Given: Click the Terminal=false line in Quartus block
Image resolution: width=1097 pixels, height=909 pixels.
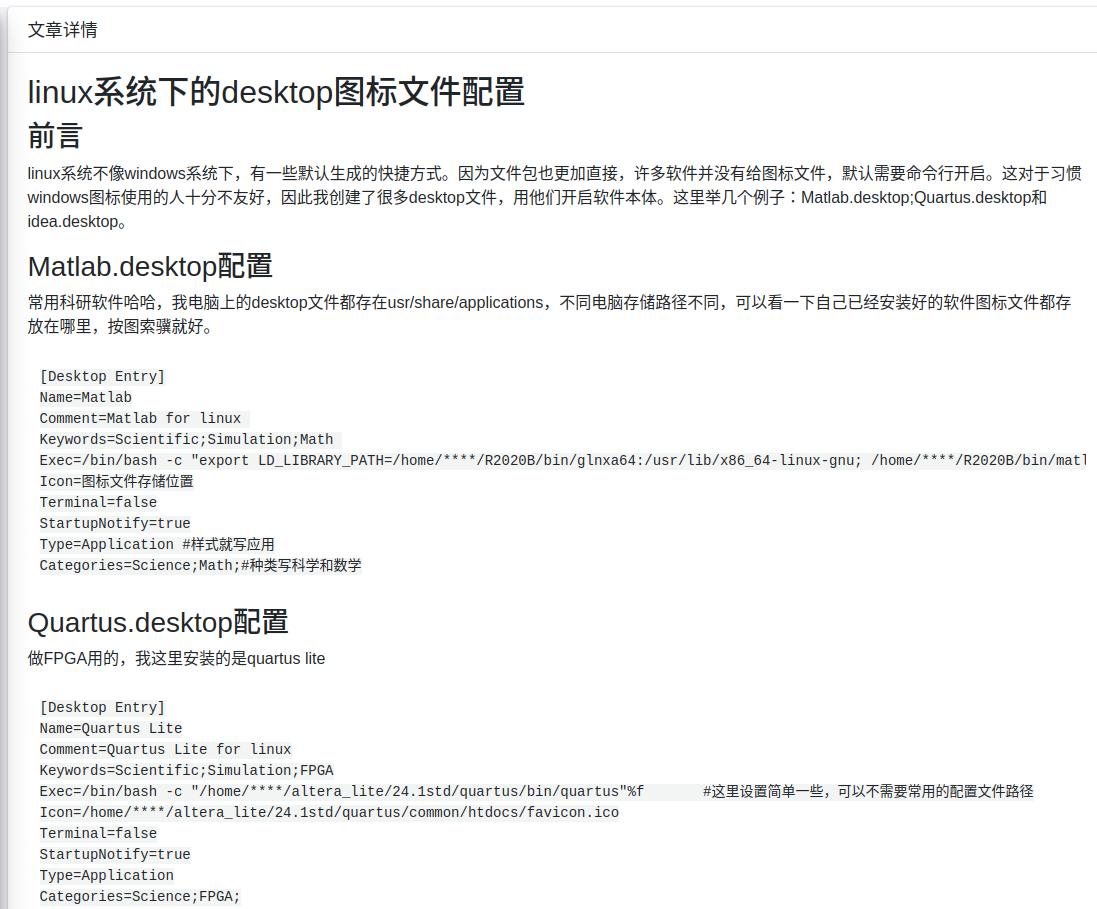Looking at the screenshot, I should click(x=98, y=833).
